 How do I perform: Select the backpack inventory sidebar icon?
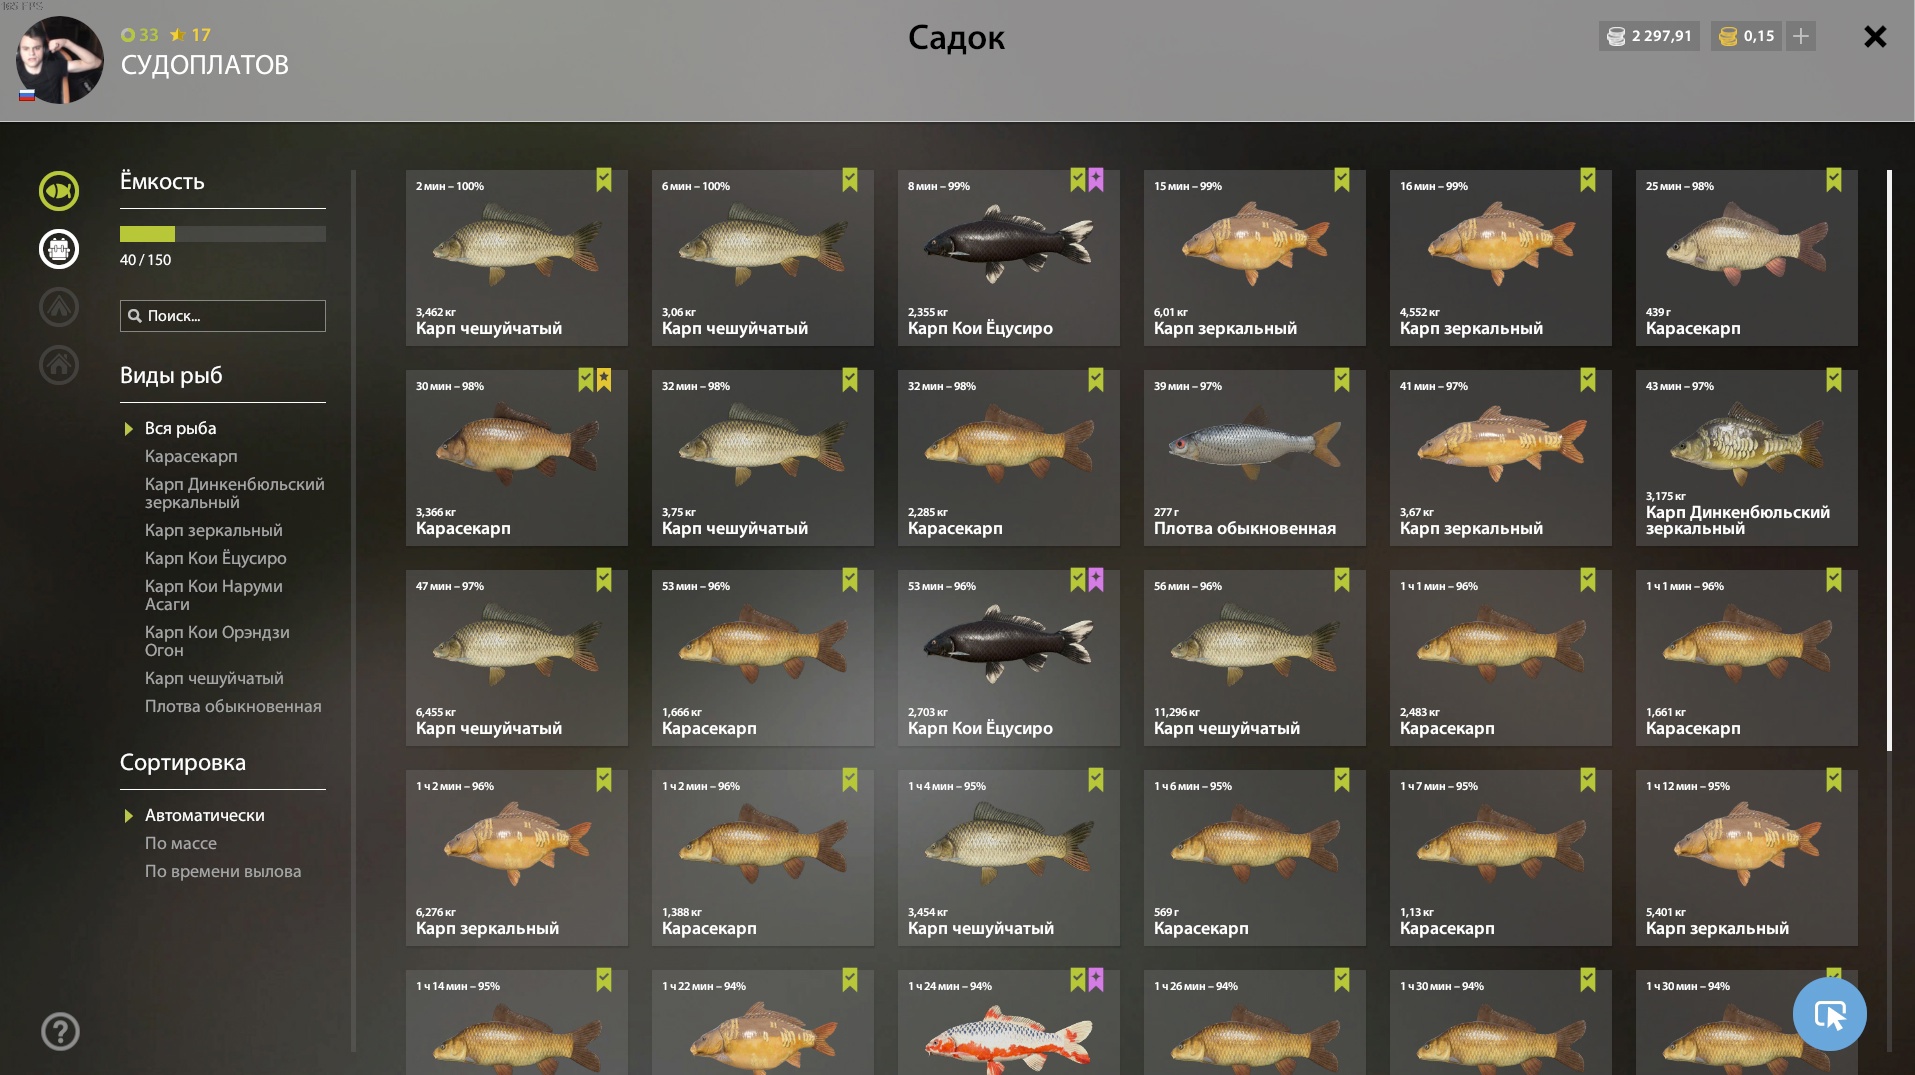(59, 249)
